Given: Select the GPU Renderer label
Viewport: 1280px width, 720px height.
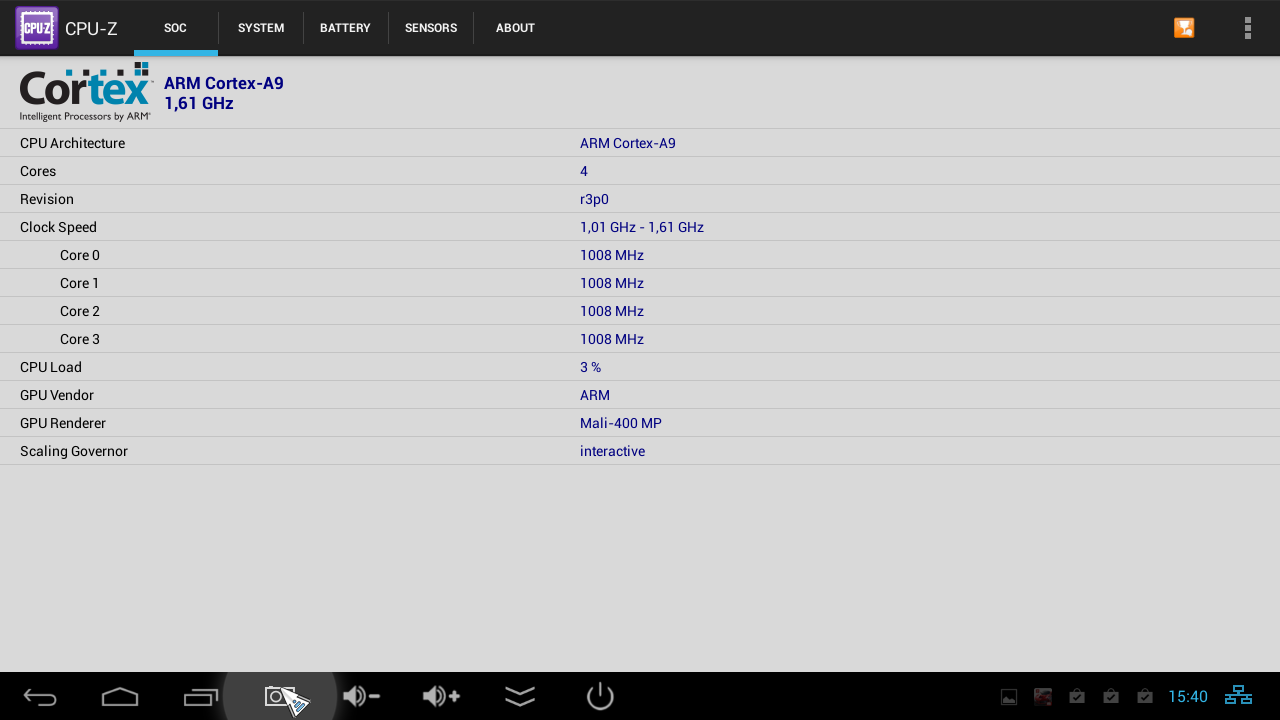Looking at the screenshot, I should point(63,423).
